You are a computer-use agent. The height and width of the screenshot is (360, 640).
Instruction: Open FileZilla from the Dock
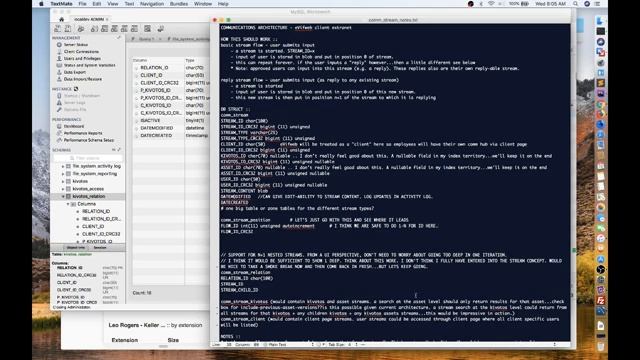(x=600, y=300)
